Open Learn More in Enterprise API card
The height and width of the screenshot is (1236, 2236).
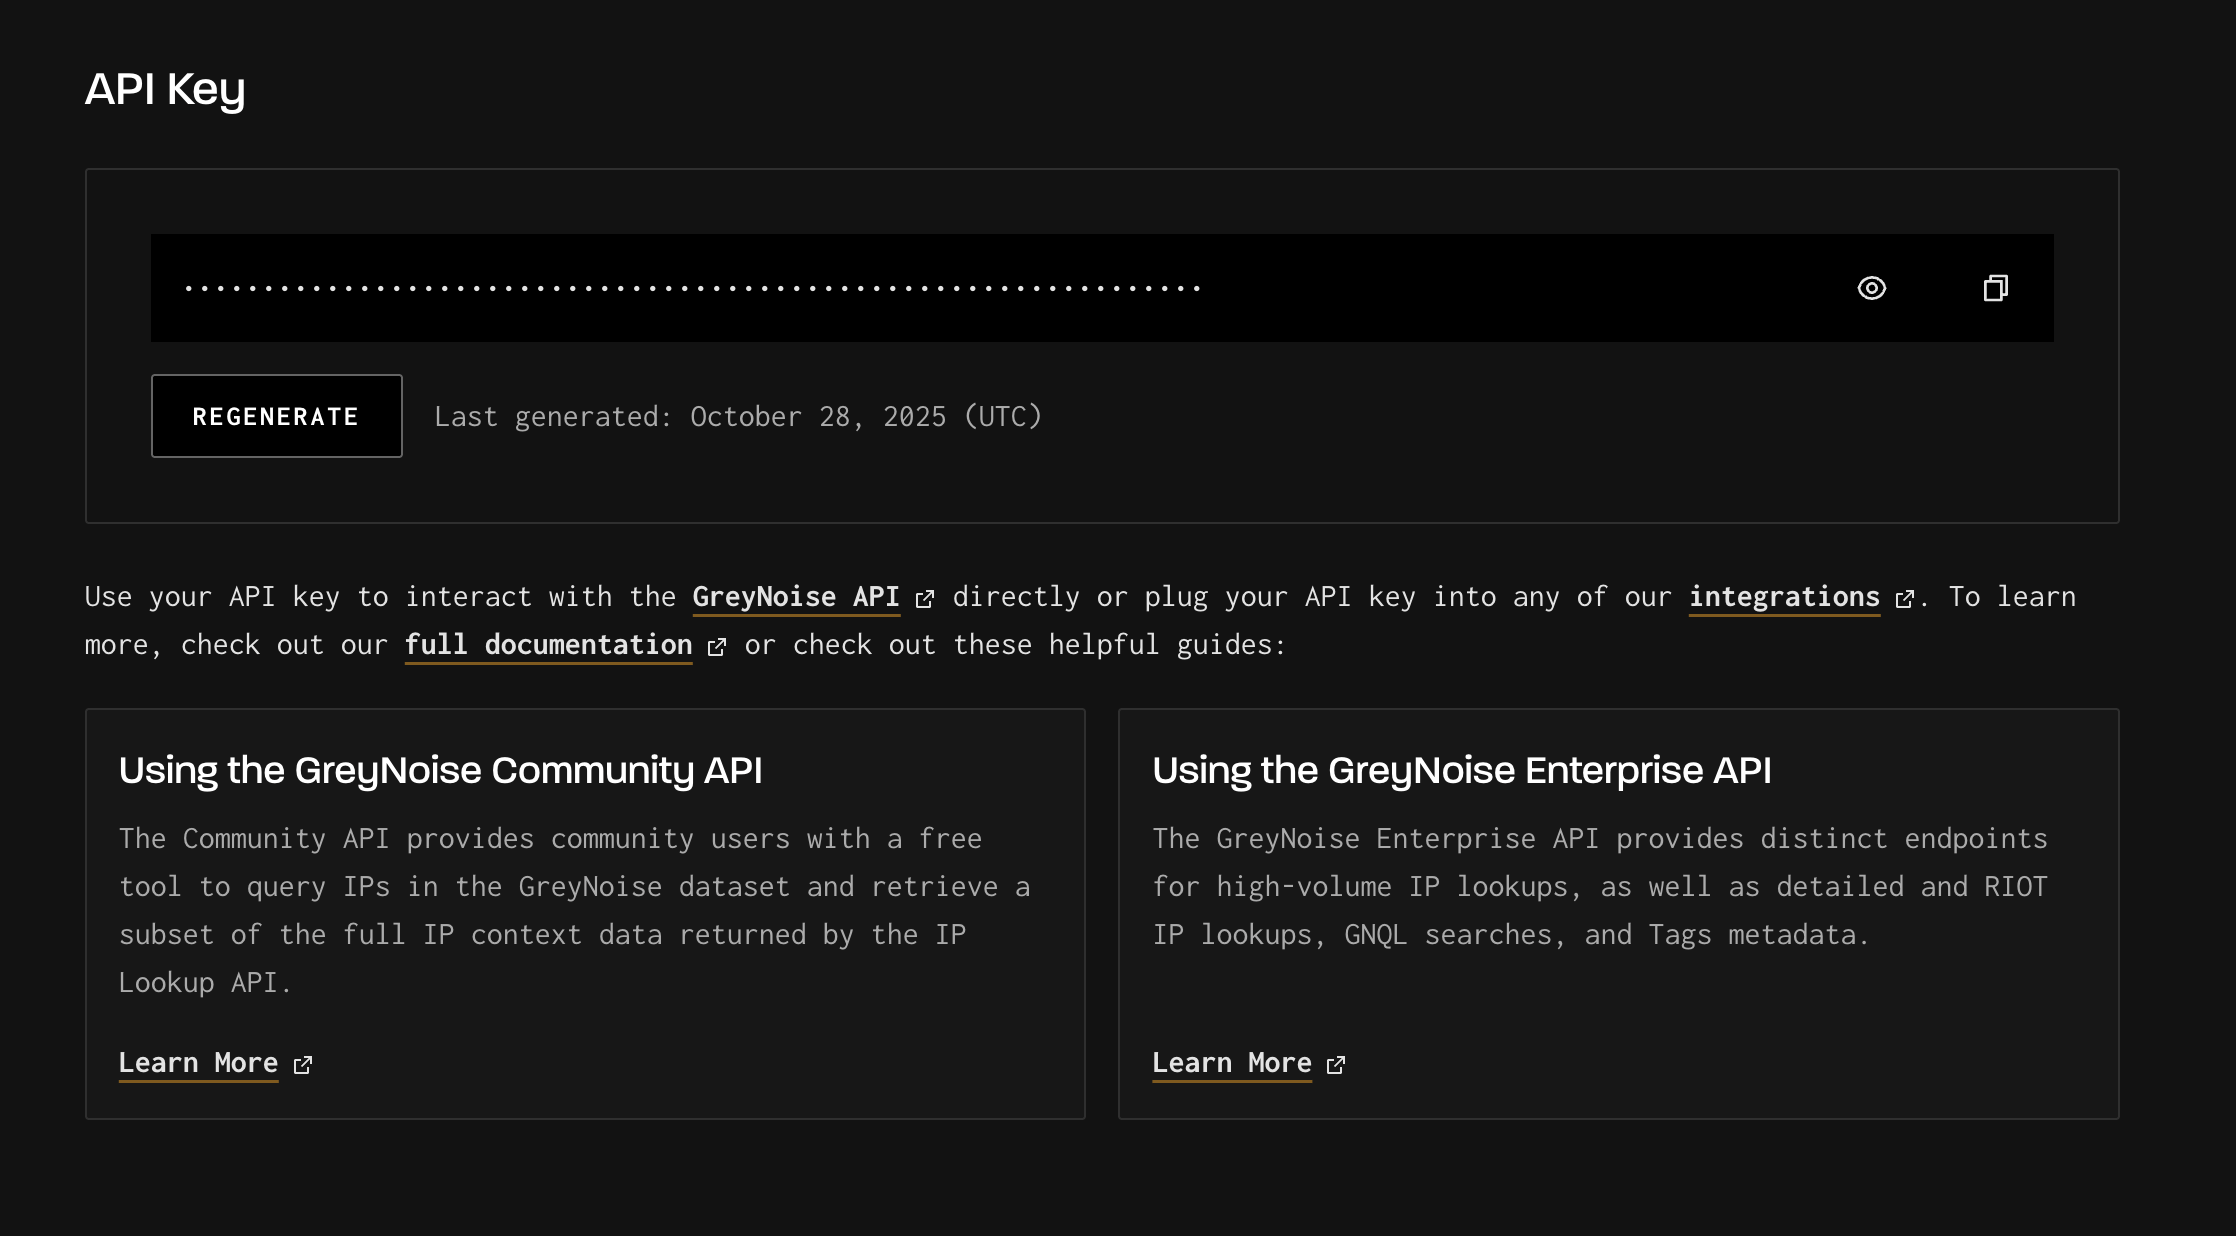1231,1063
